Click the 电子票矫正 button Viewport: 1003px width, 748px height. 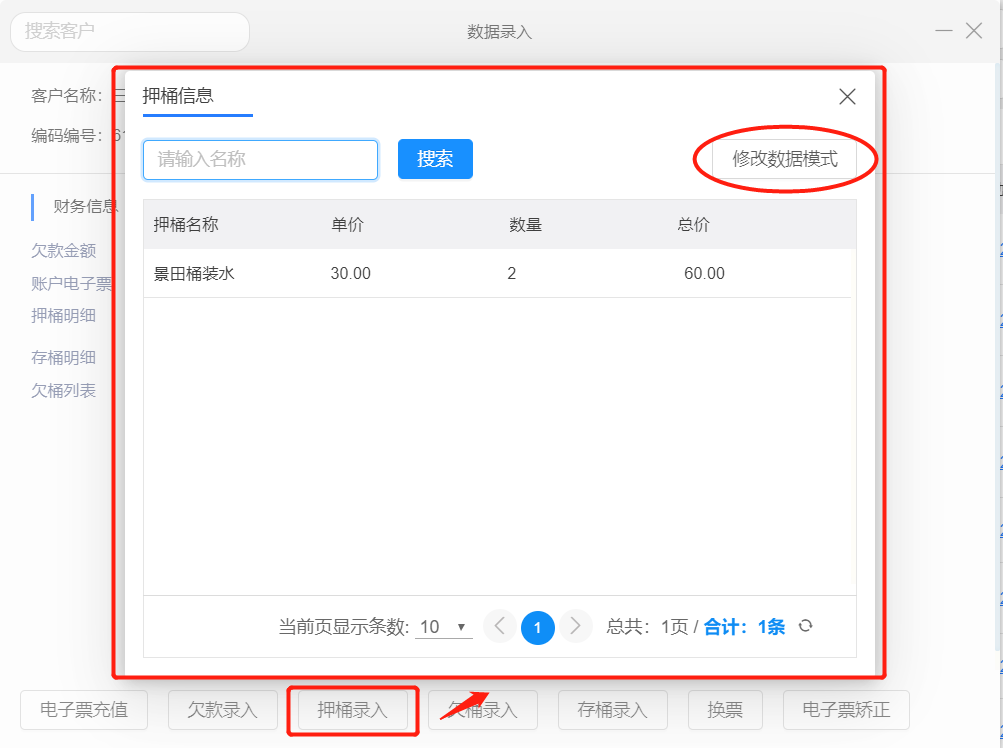click(x=846, y=710)
